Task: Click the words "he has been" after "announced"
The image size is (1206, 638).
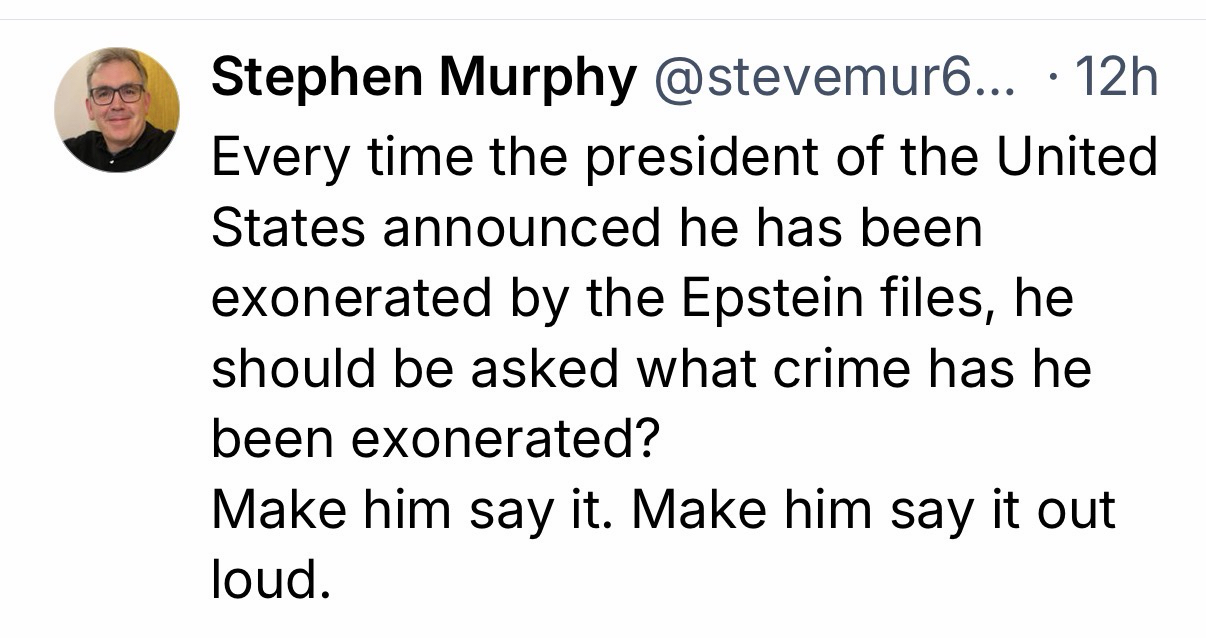Action: [824, 229]
